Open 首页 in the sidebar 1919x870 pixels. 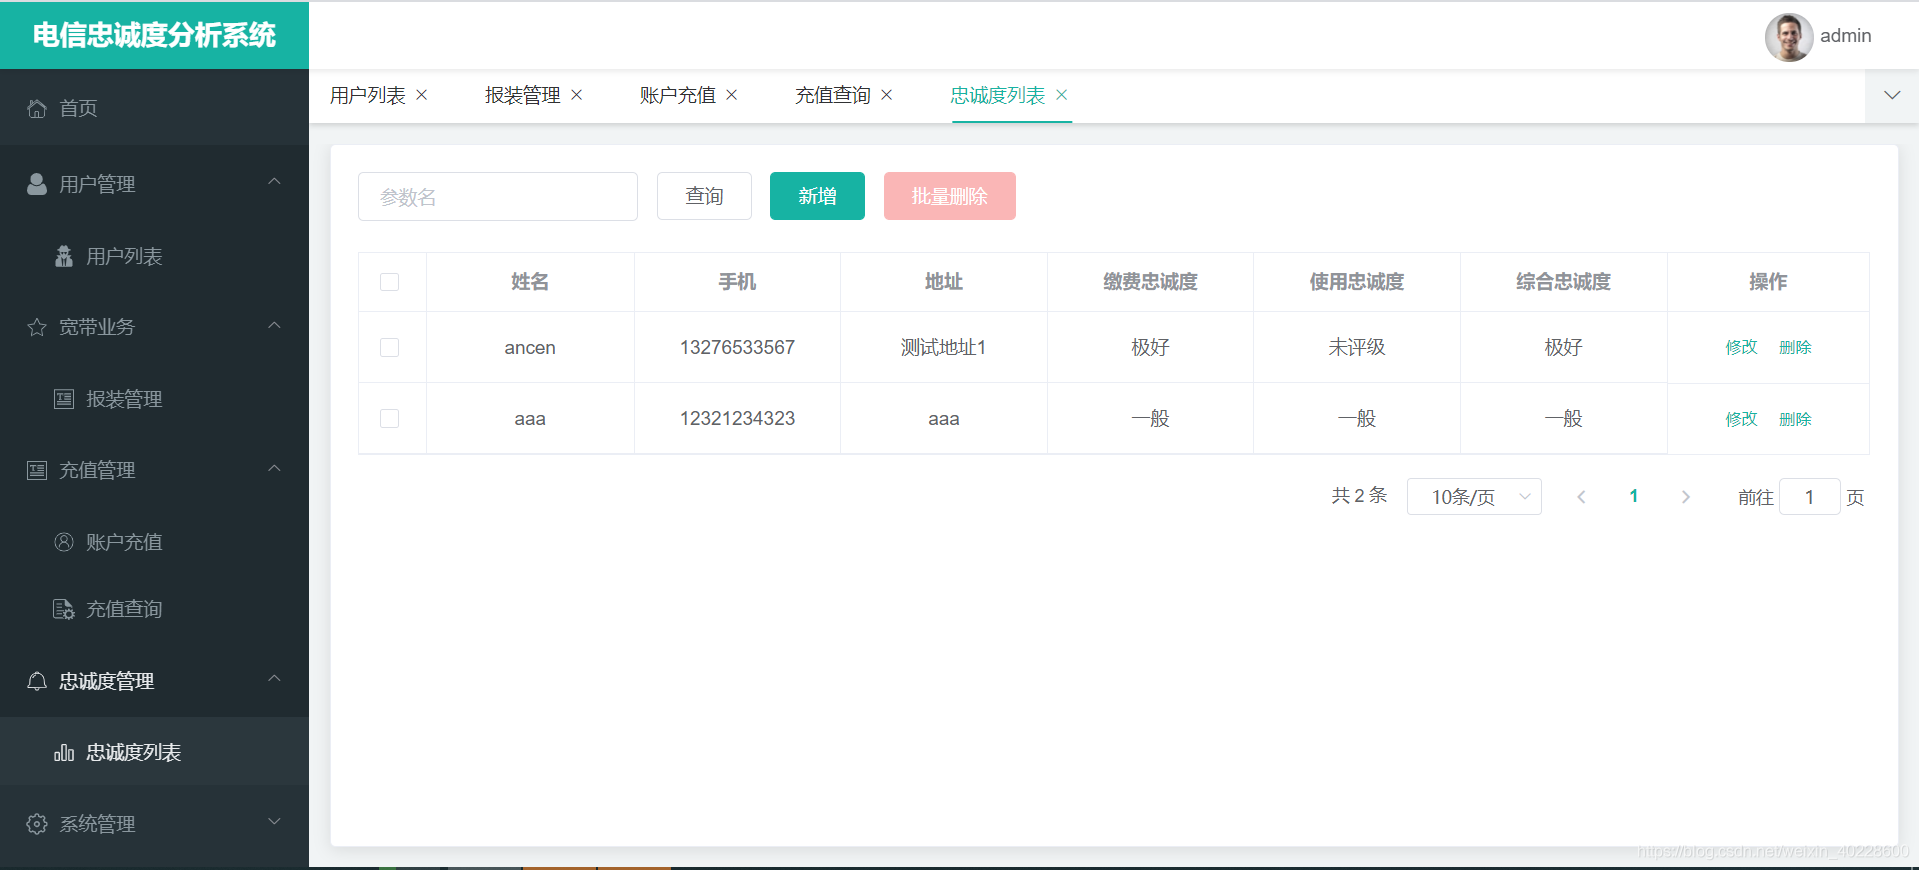[x=154, y=108]
